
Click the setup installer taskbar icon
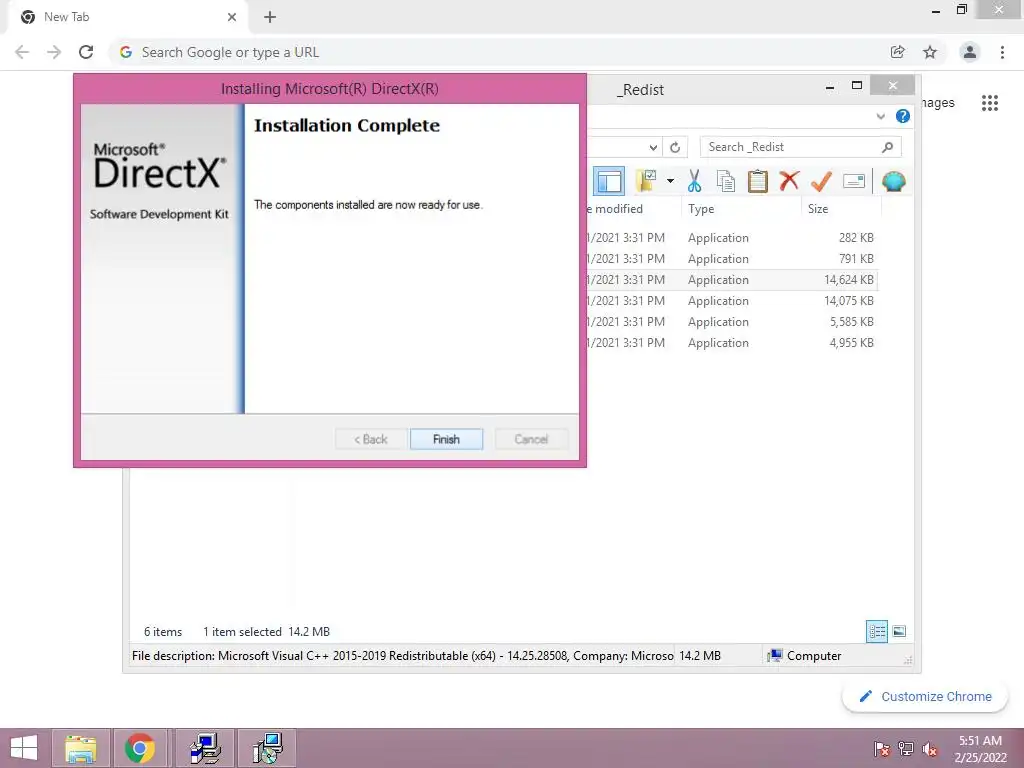tap(205, 748)
